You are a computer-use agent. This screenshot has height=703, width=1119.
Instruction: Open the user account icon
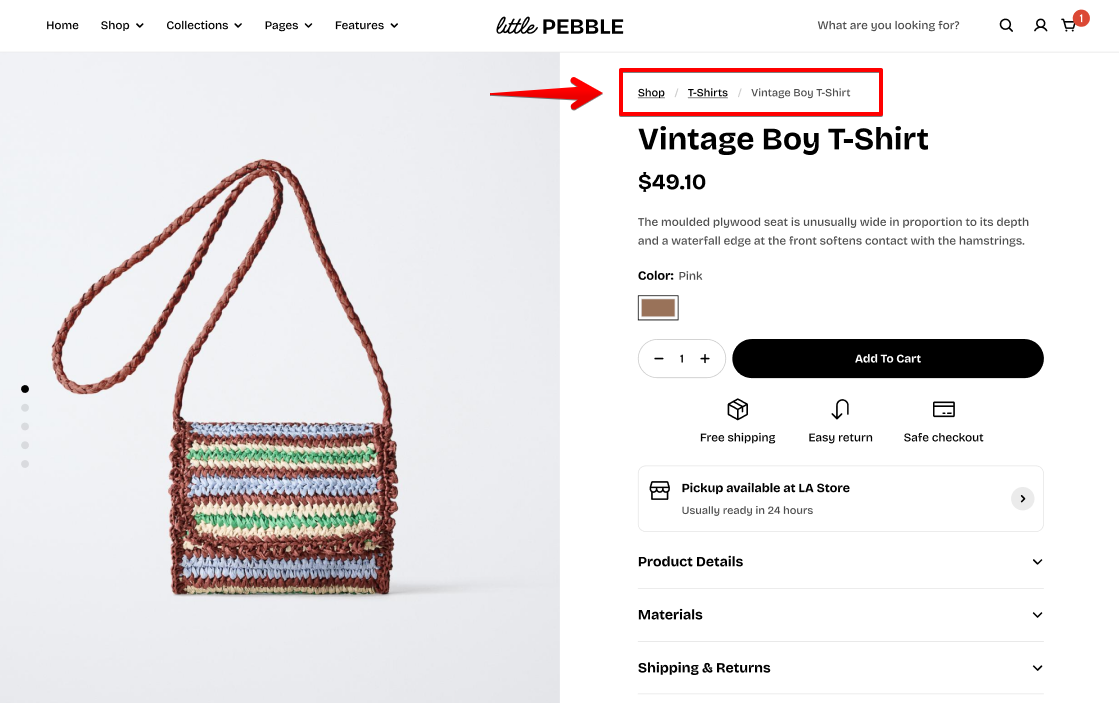click(x=1040, y=25)
